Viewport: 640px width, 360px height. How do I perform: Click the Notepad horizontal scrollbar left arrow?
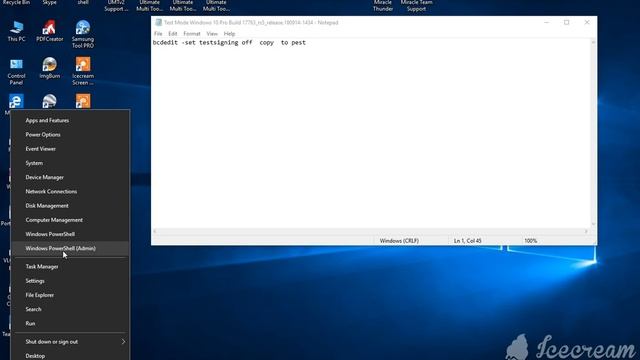pos(155,231)
